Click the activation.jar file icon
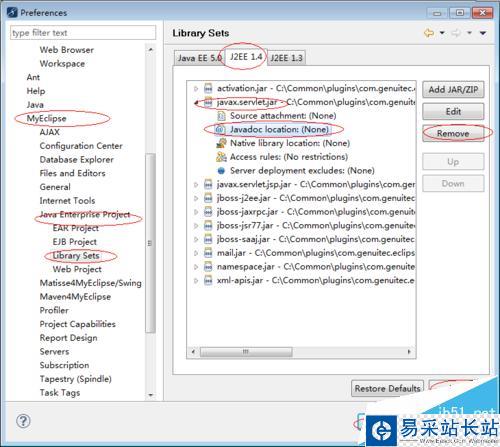 [208, 88]
